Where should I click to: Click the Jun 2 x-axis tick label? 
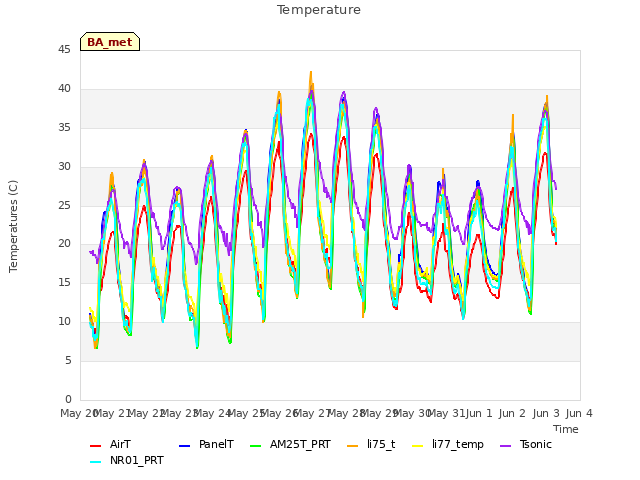[512, 413]
